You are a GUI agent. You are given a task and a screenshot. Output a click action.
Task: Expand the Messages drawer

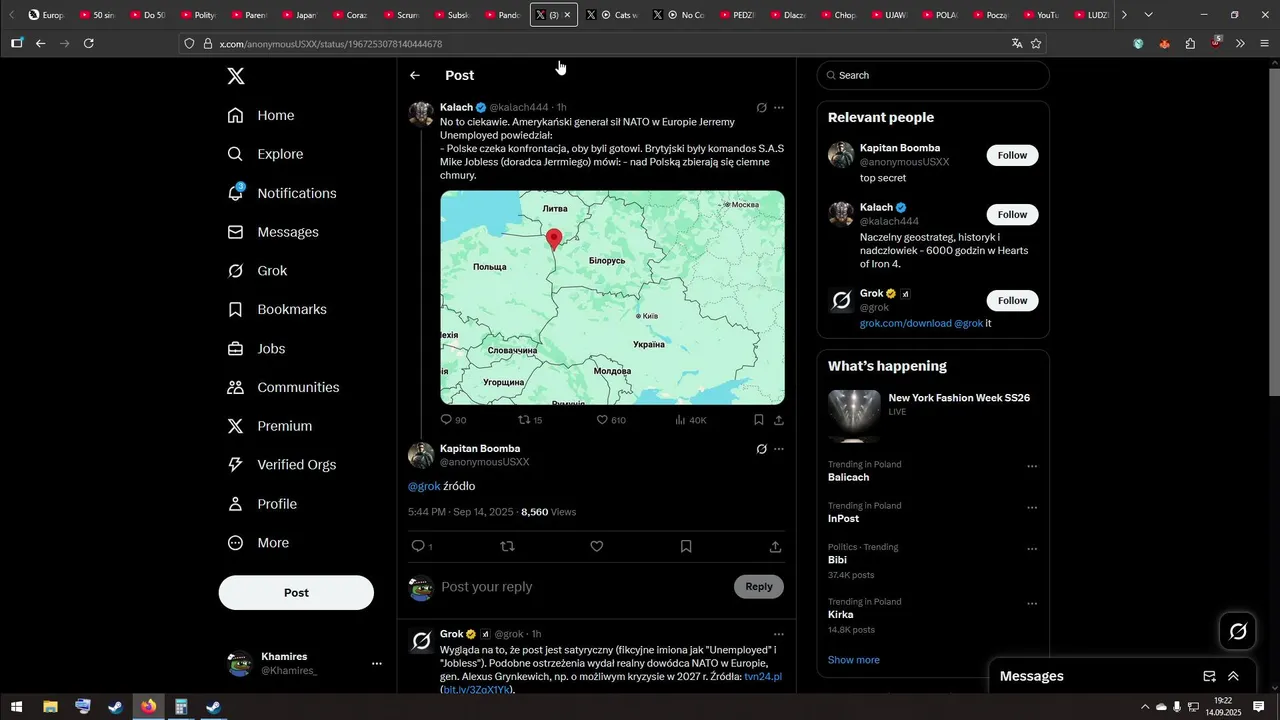(1234, 676)
